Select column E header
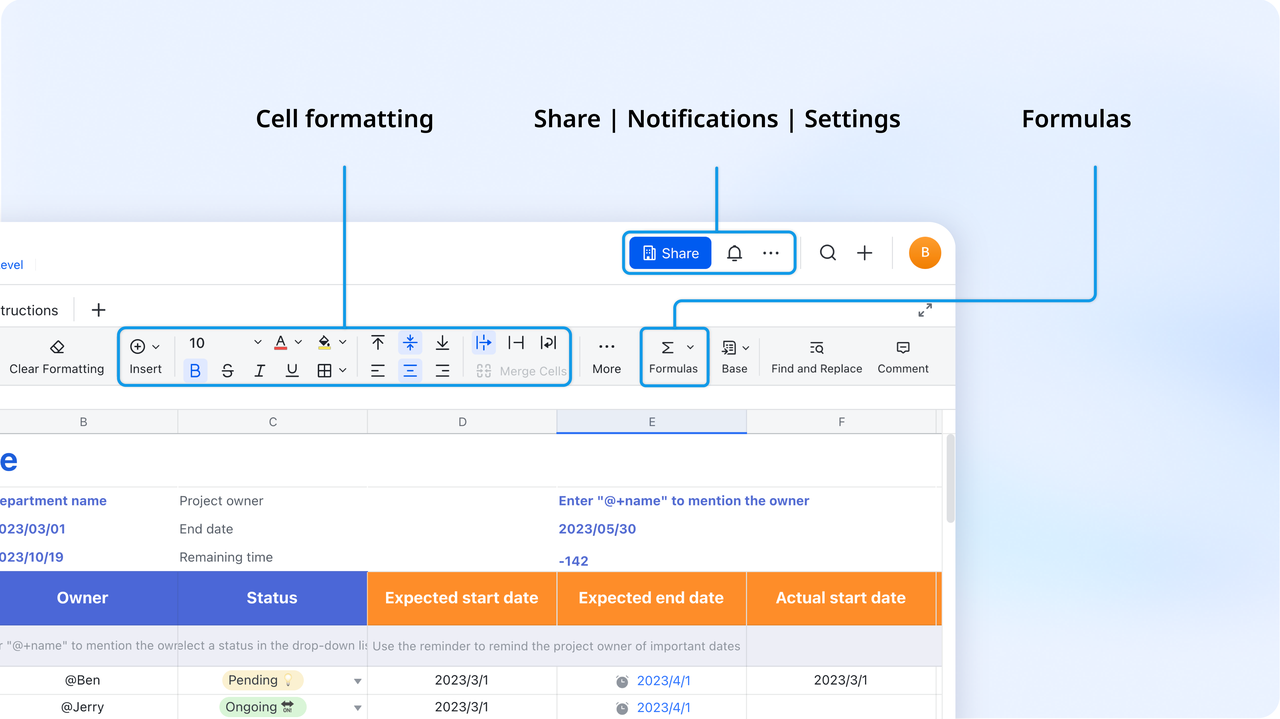The height and width of the screenshot is (719, 1280). click(x=651, y=421)
